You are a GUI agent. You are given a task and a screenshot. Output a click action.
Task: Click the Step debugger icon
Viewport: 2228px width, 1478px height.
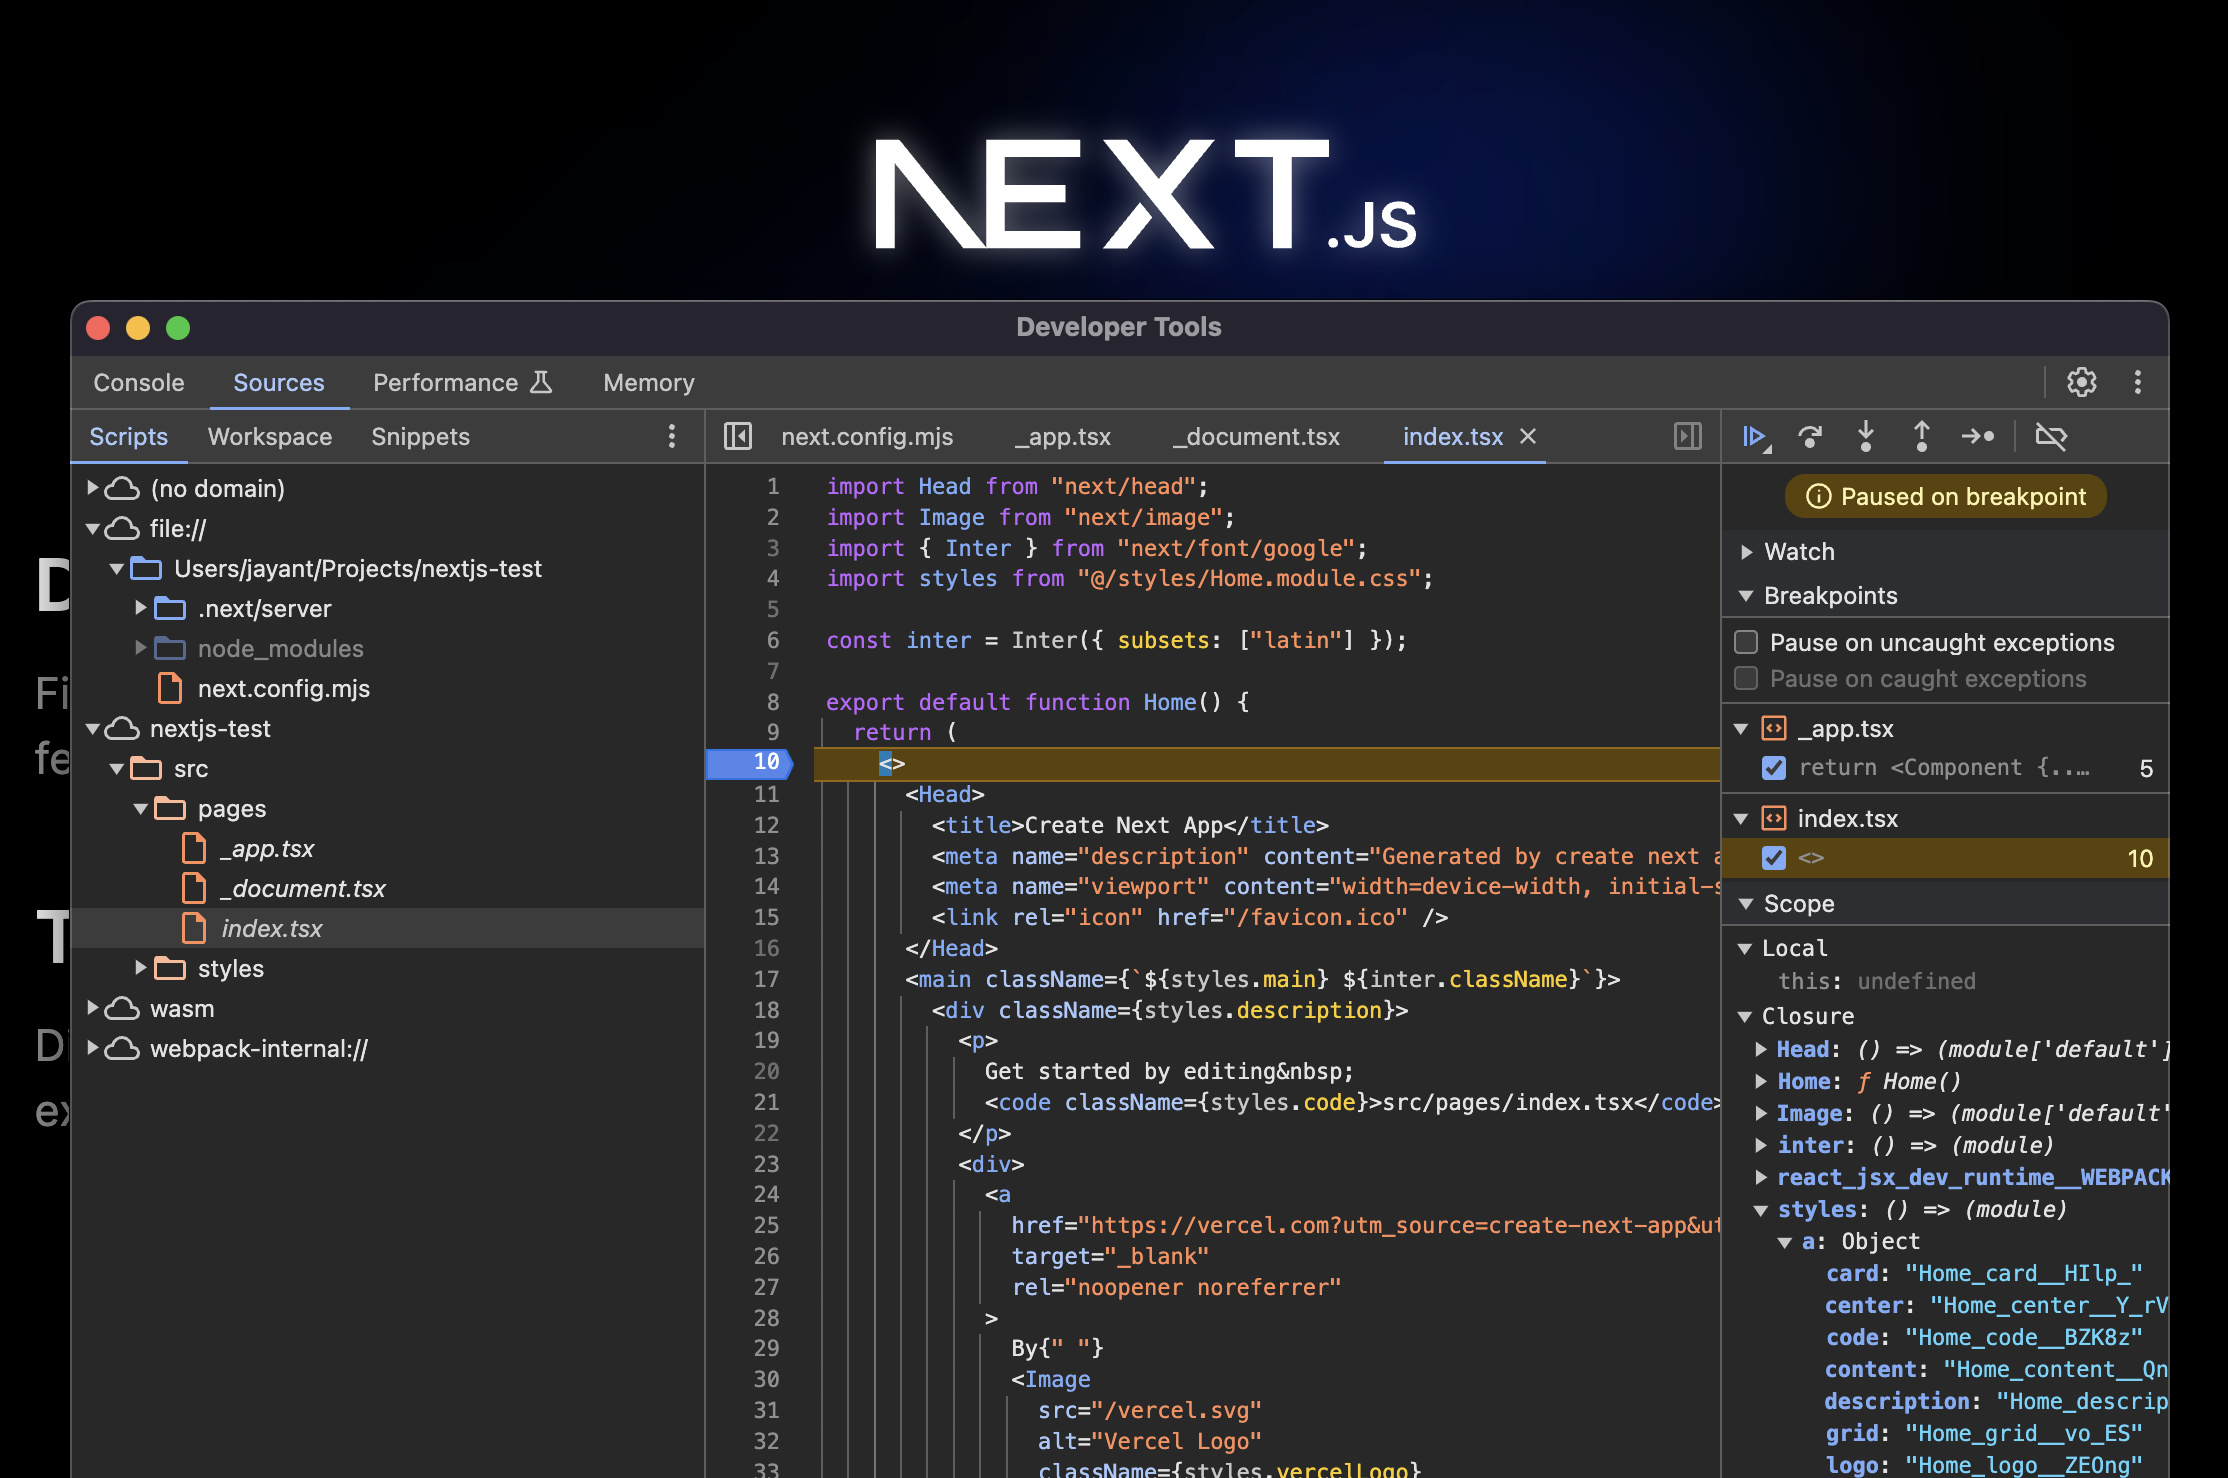(1978, 437)
